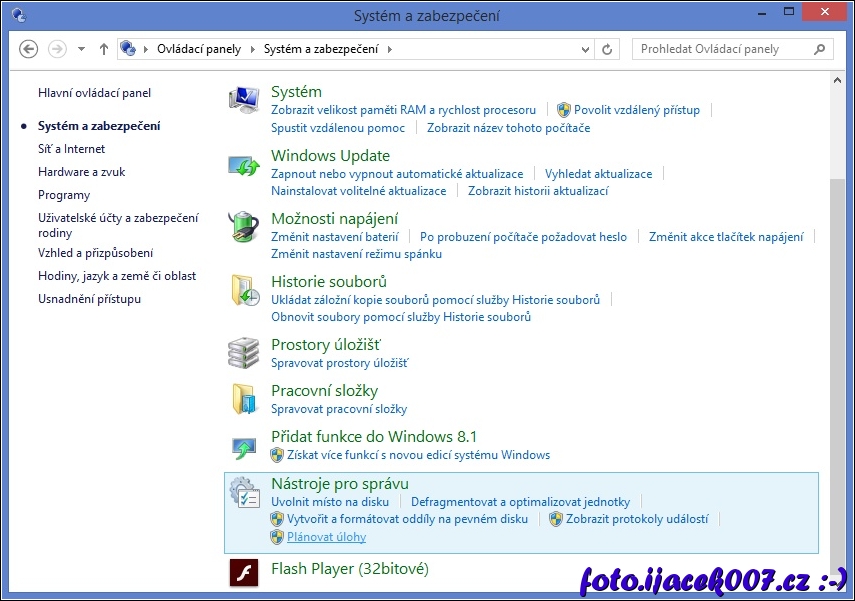
Task: Click the Prohledat Ovládací panely search field
Action: pyautogui.click(x=725, y=49)
